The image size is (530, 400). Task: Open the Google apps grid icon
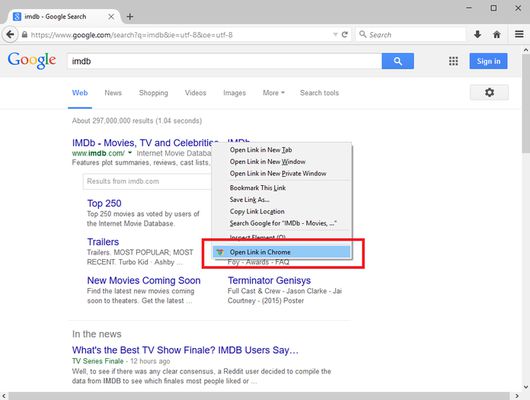click(x=453, y=61)
